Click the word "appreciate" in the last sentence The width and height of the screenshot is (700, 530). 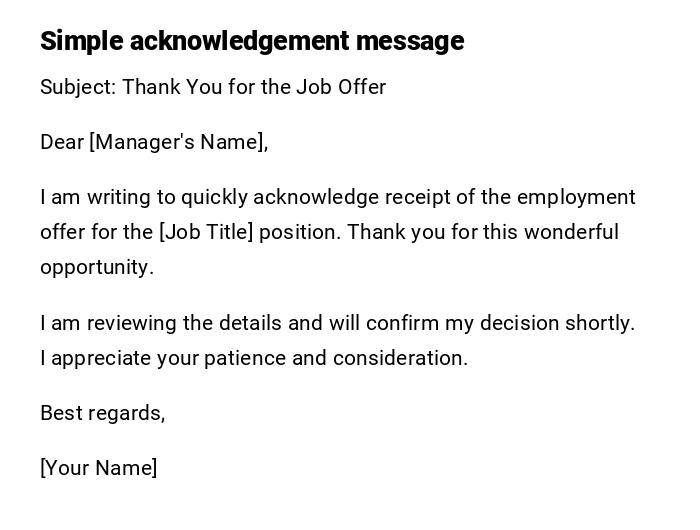pyautogui.click(x=97, y=358)
